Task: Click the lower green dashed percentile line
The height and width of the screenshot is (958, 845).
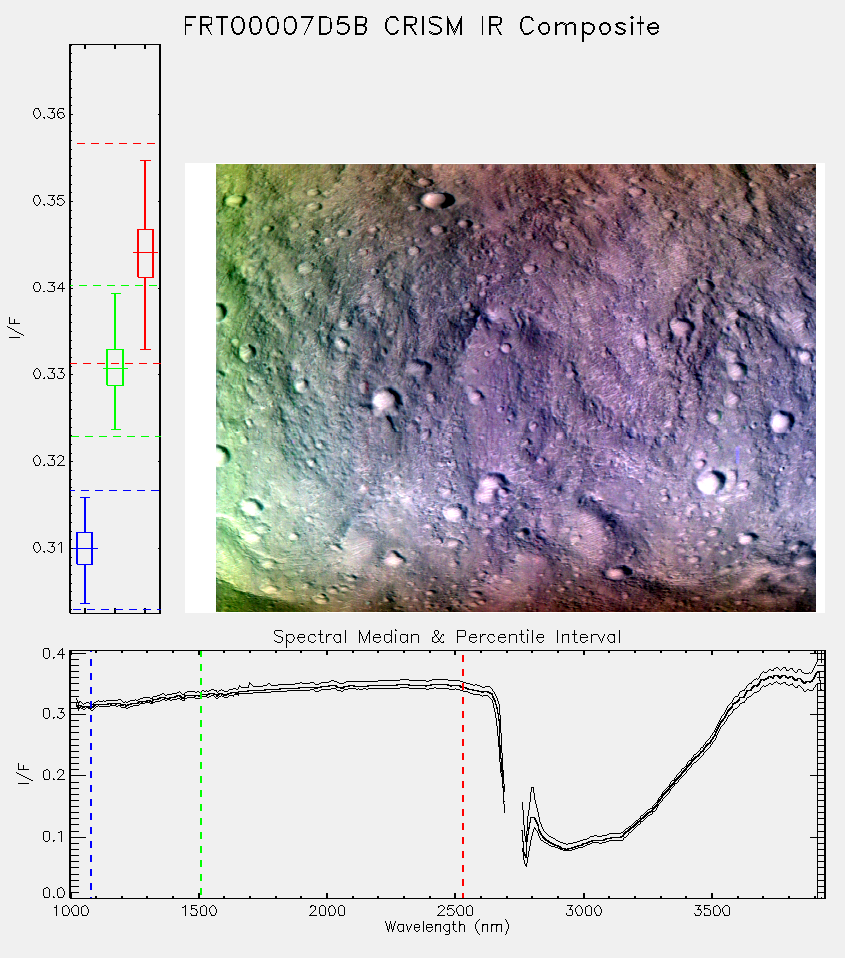Action: tap(115, 436)
